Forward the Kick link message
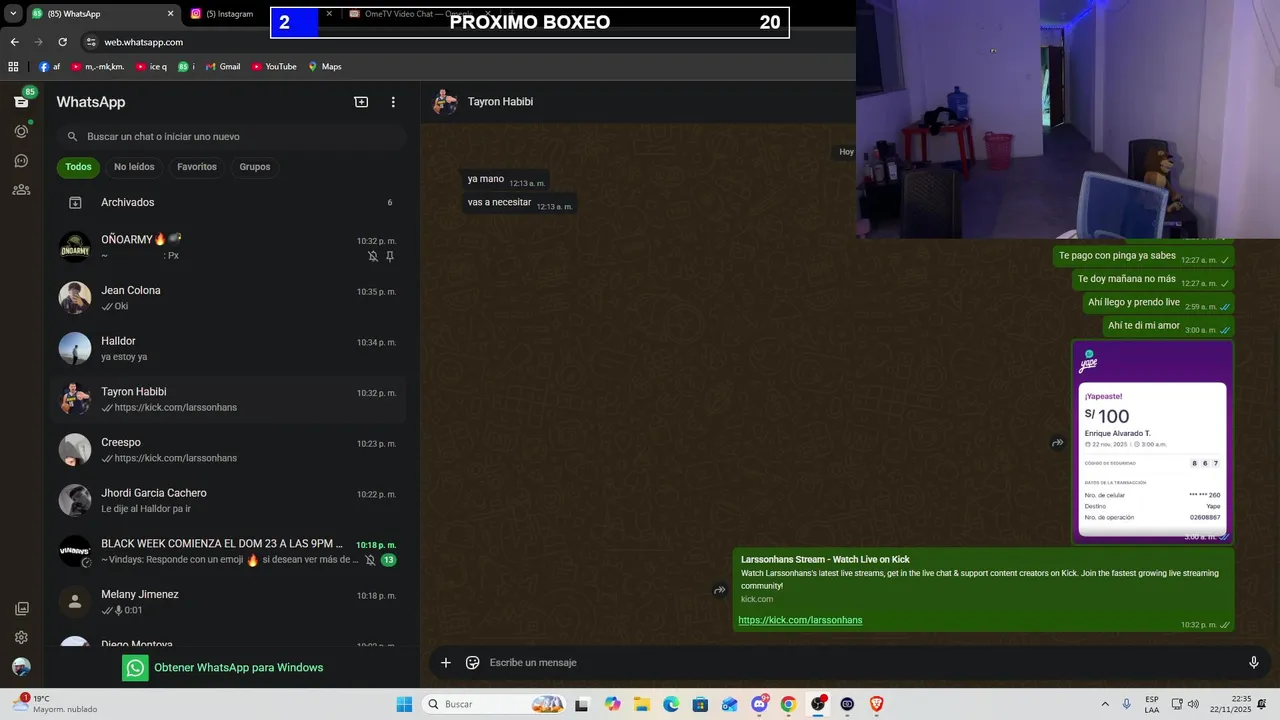The image size is (1280, 720). click(x=719, y=590)
